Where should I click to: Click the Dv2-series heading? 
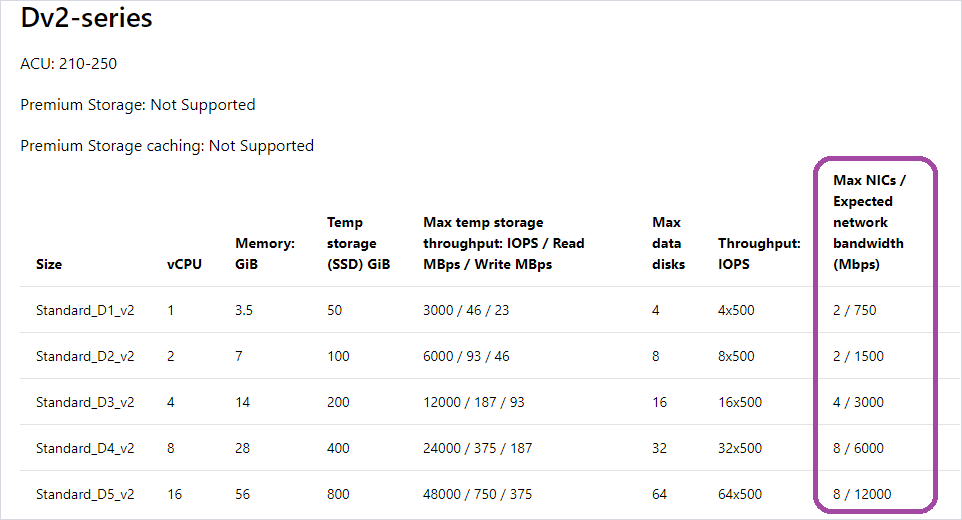(87, 18)
